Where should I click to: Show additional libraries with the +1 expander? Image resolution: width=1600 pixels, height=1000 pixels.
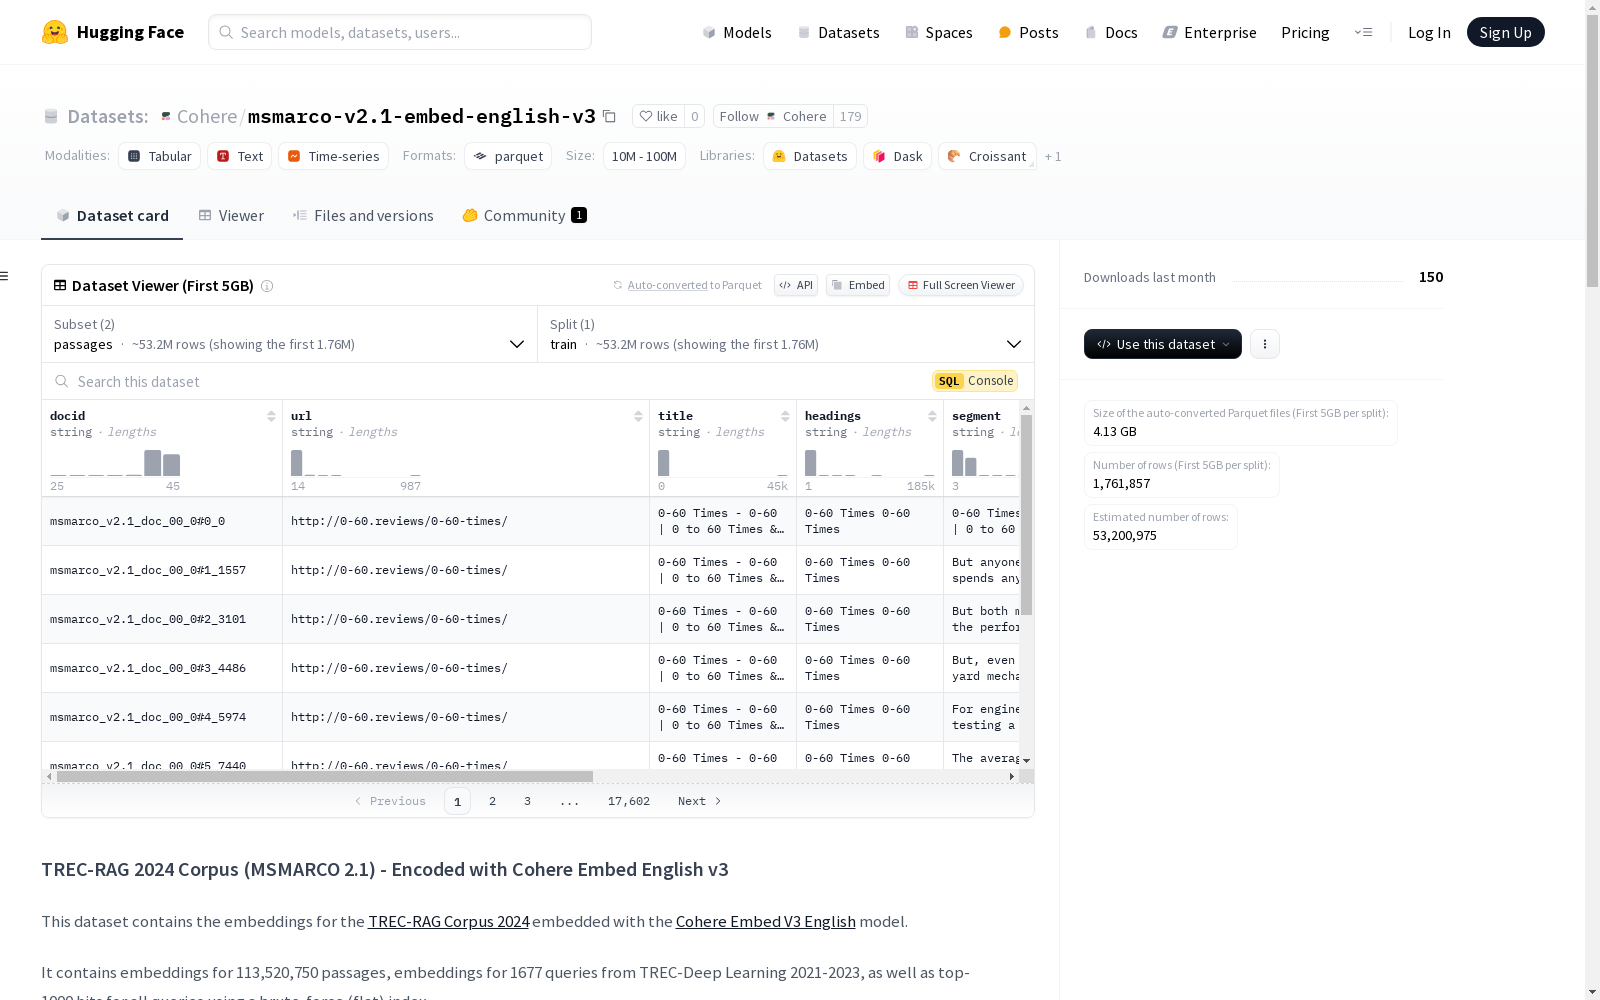[1053, 156]
